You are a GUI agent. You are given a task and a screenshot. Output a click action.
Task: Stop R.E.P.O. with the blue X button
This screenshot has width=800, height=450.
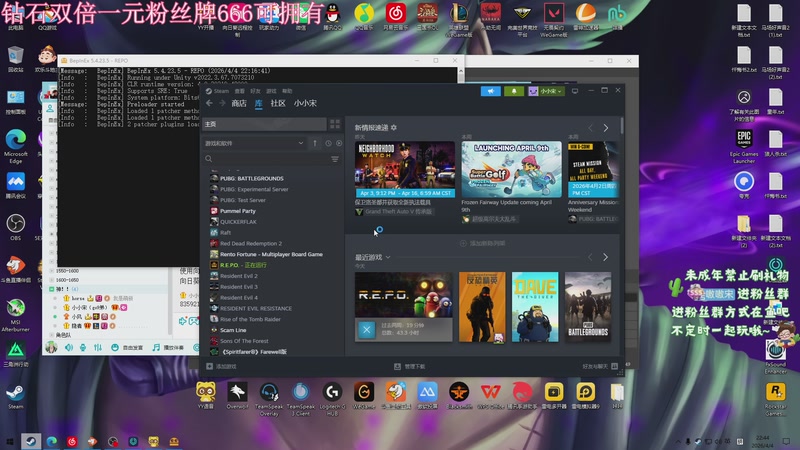click(366, 330)
